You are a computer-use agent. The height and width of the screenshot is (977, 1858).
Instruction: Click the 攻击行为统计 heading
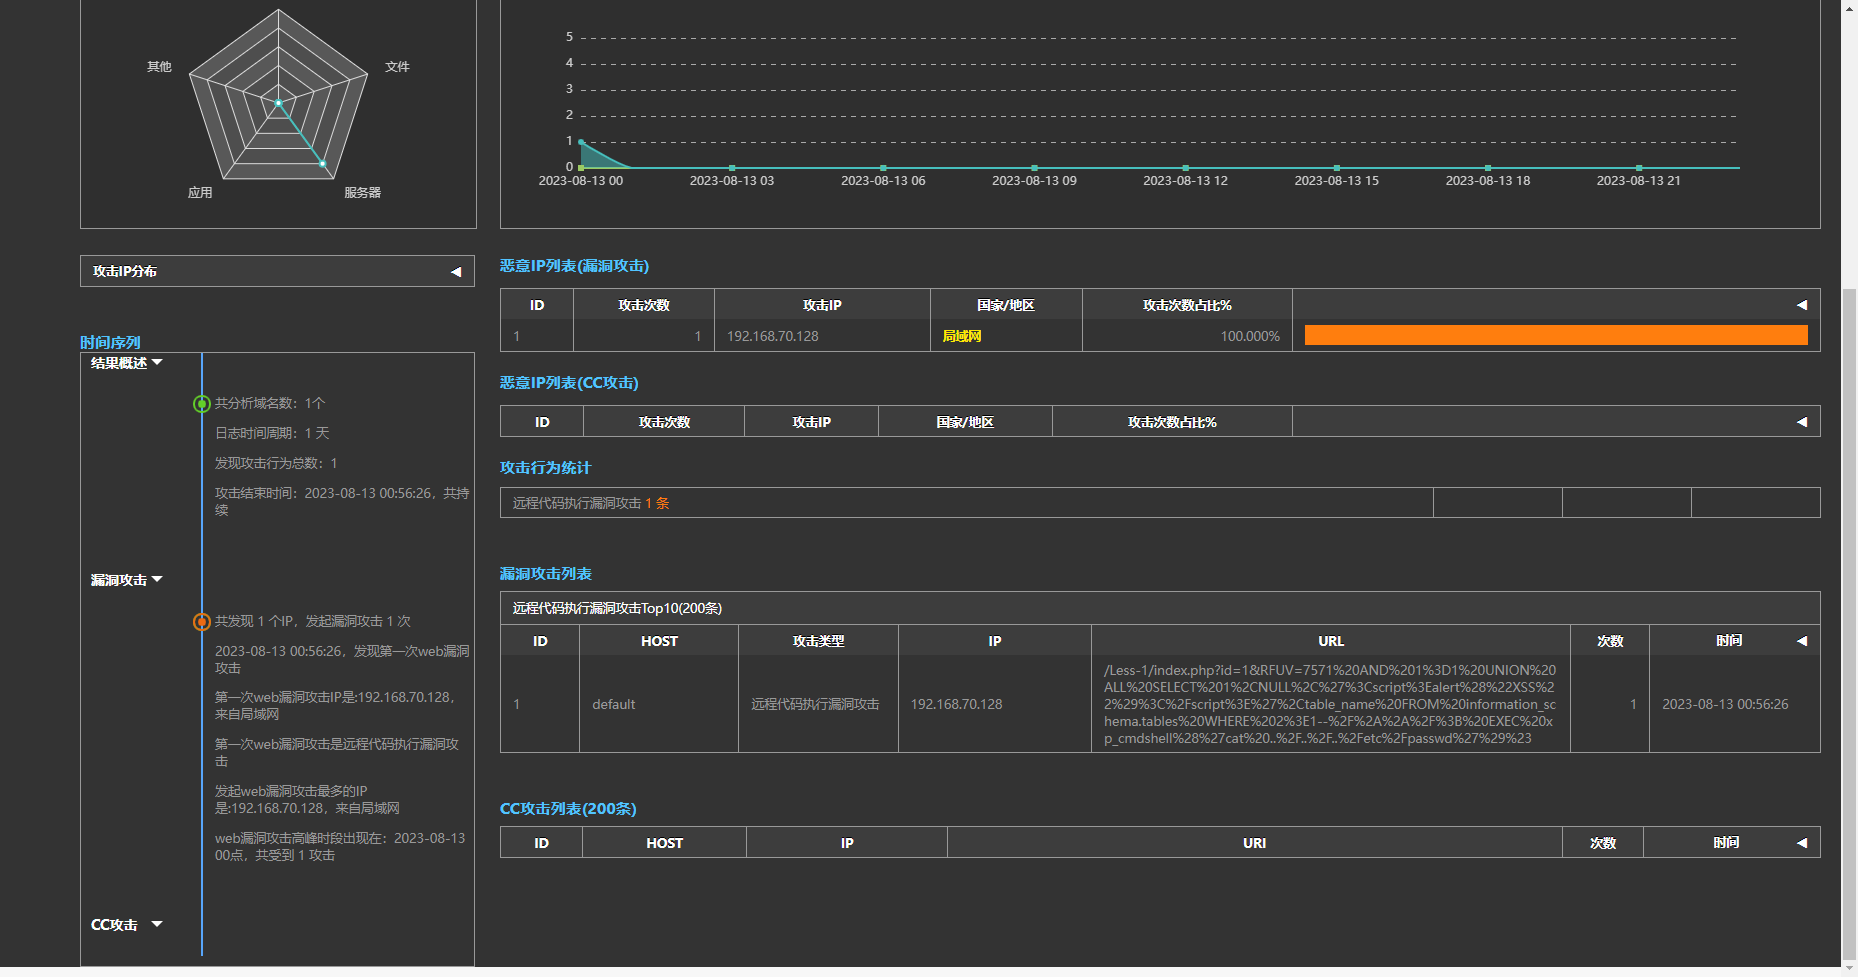(545, 468)
